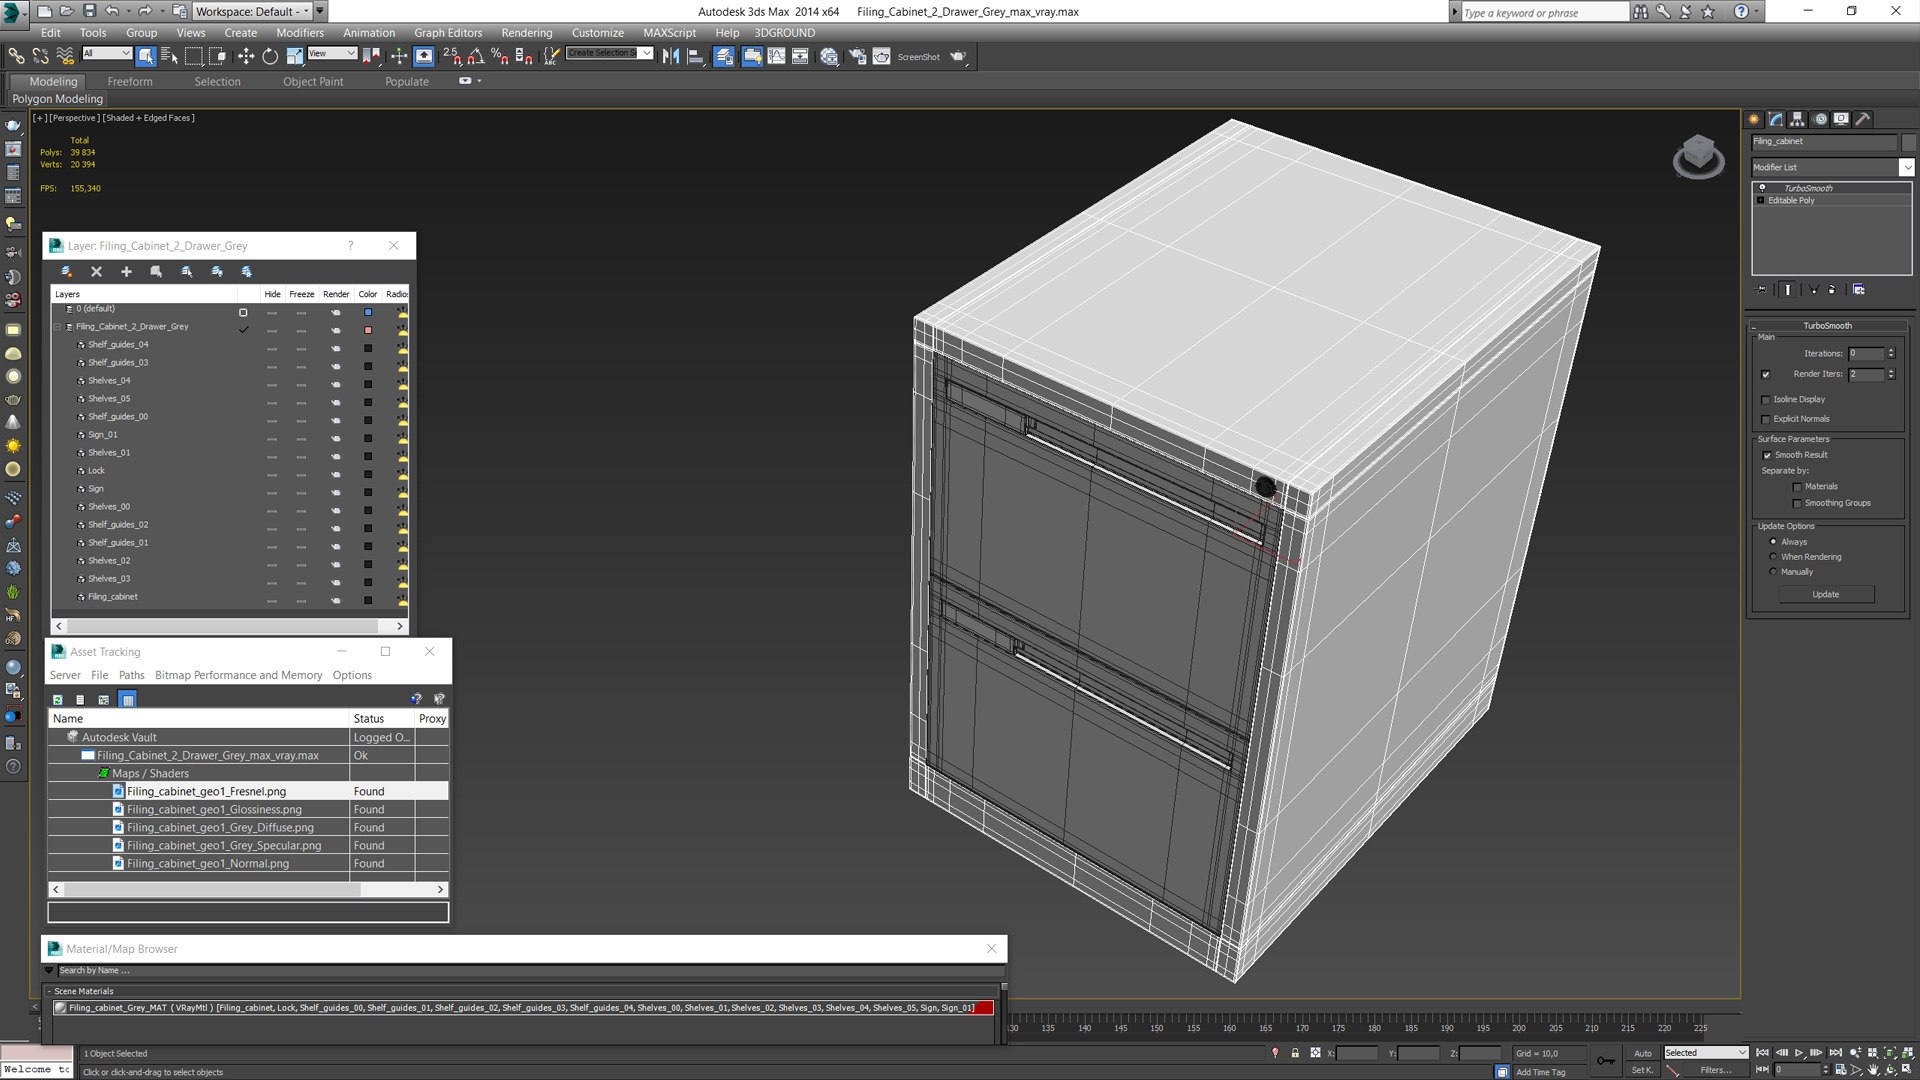Expand the Editable Poly plus box
This screenshot has width=1920, height=1080.
1761,200
